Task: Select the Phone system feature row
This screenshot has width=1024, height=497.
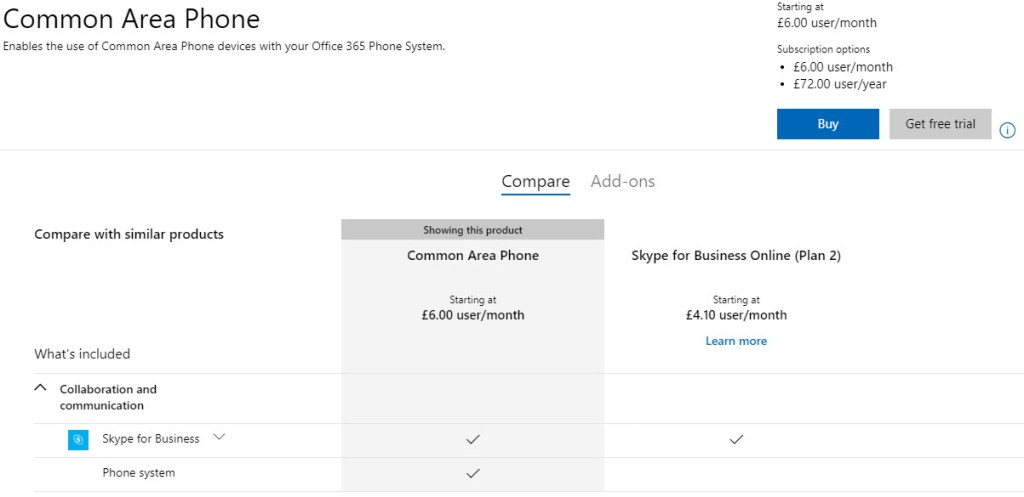Action: [x=138, y=473]
